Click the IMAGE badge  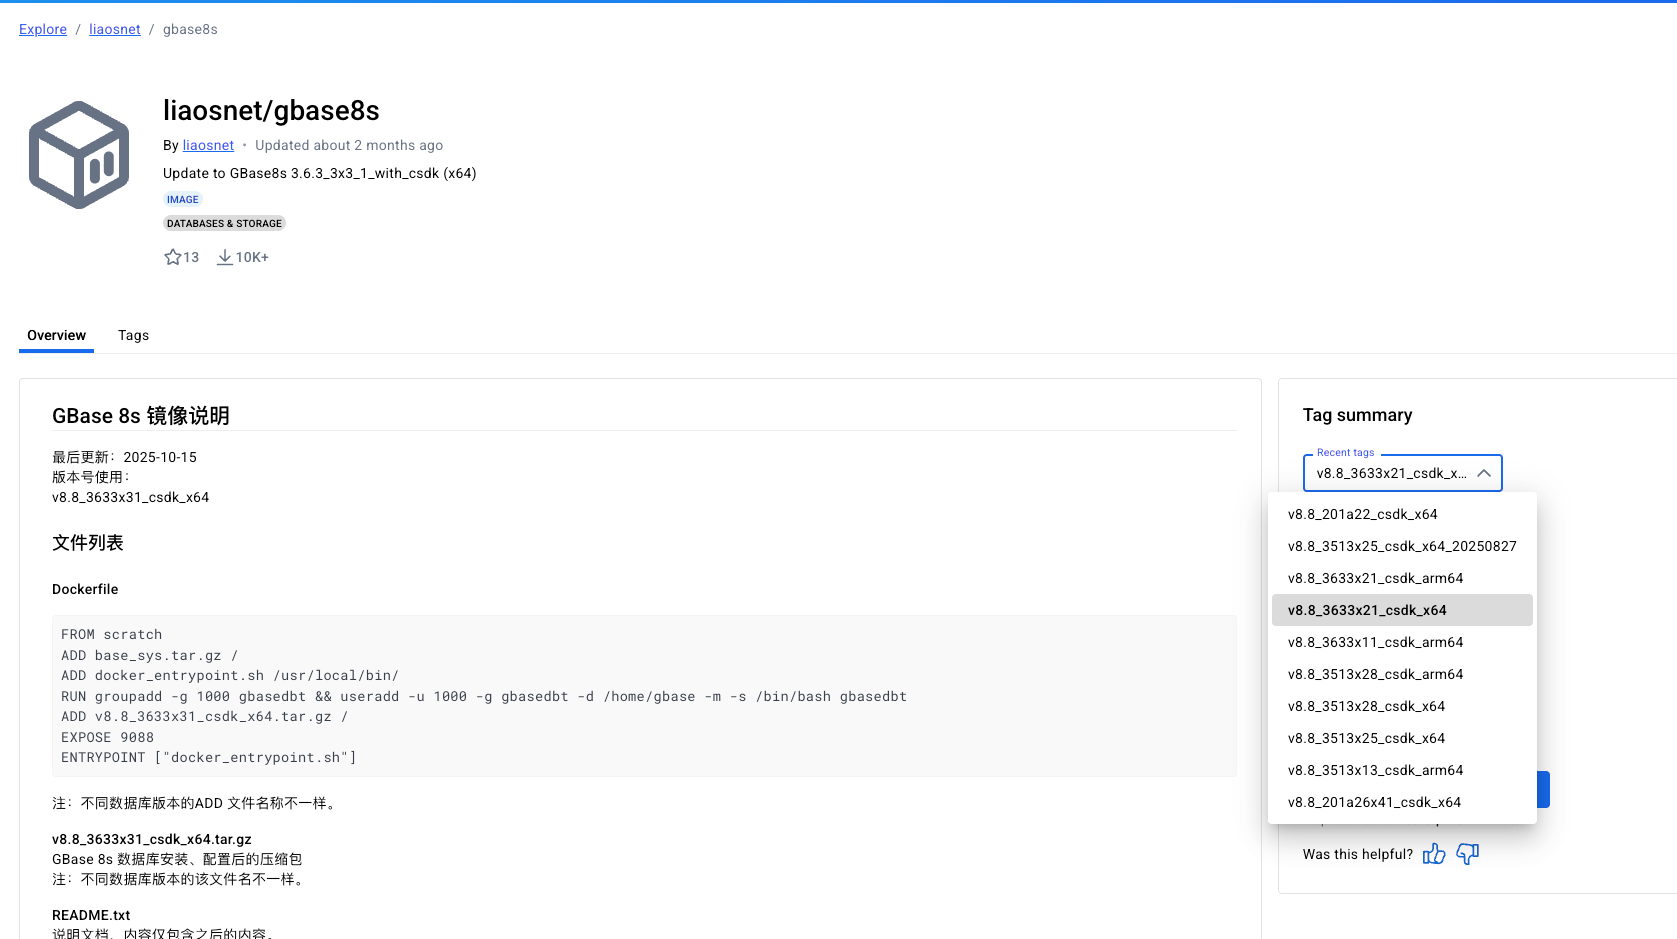[x=183, y=199]
